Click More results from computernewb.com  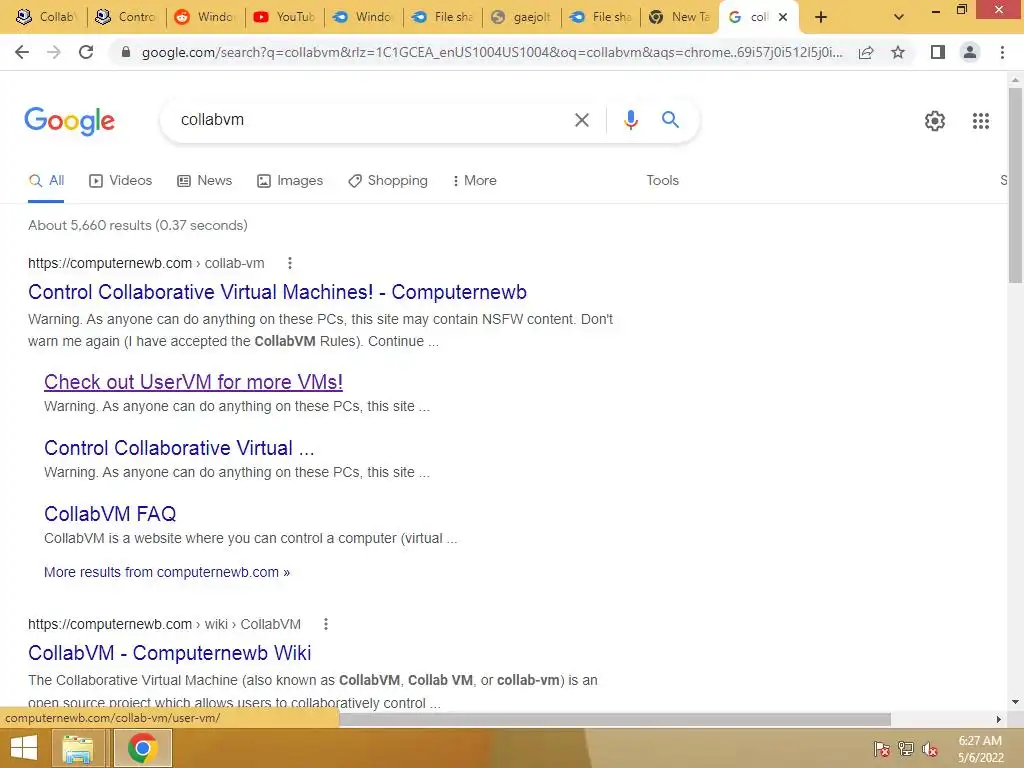(x=167, y=572)
